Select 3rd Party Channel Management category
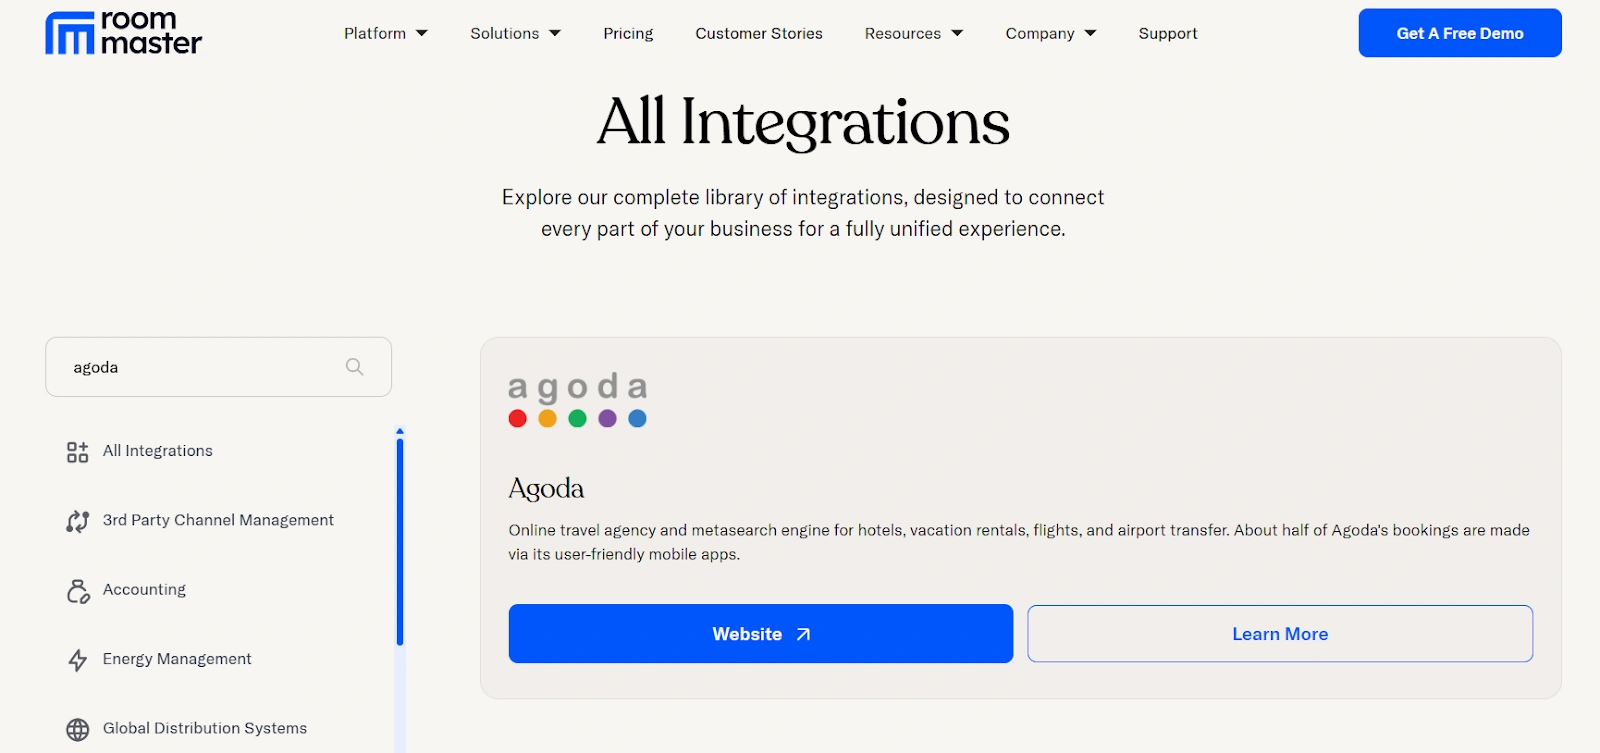1600x753 pixels. [x=218, y=520]
